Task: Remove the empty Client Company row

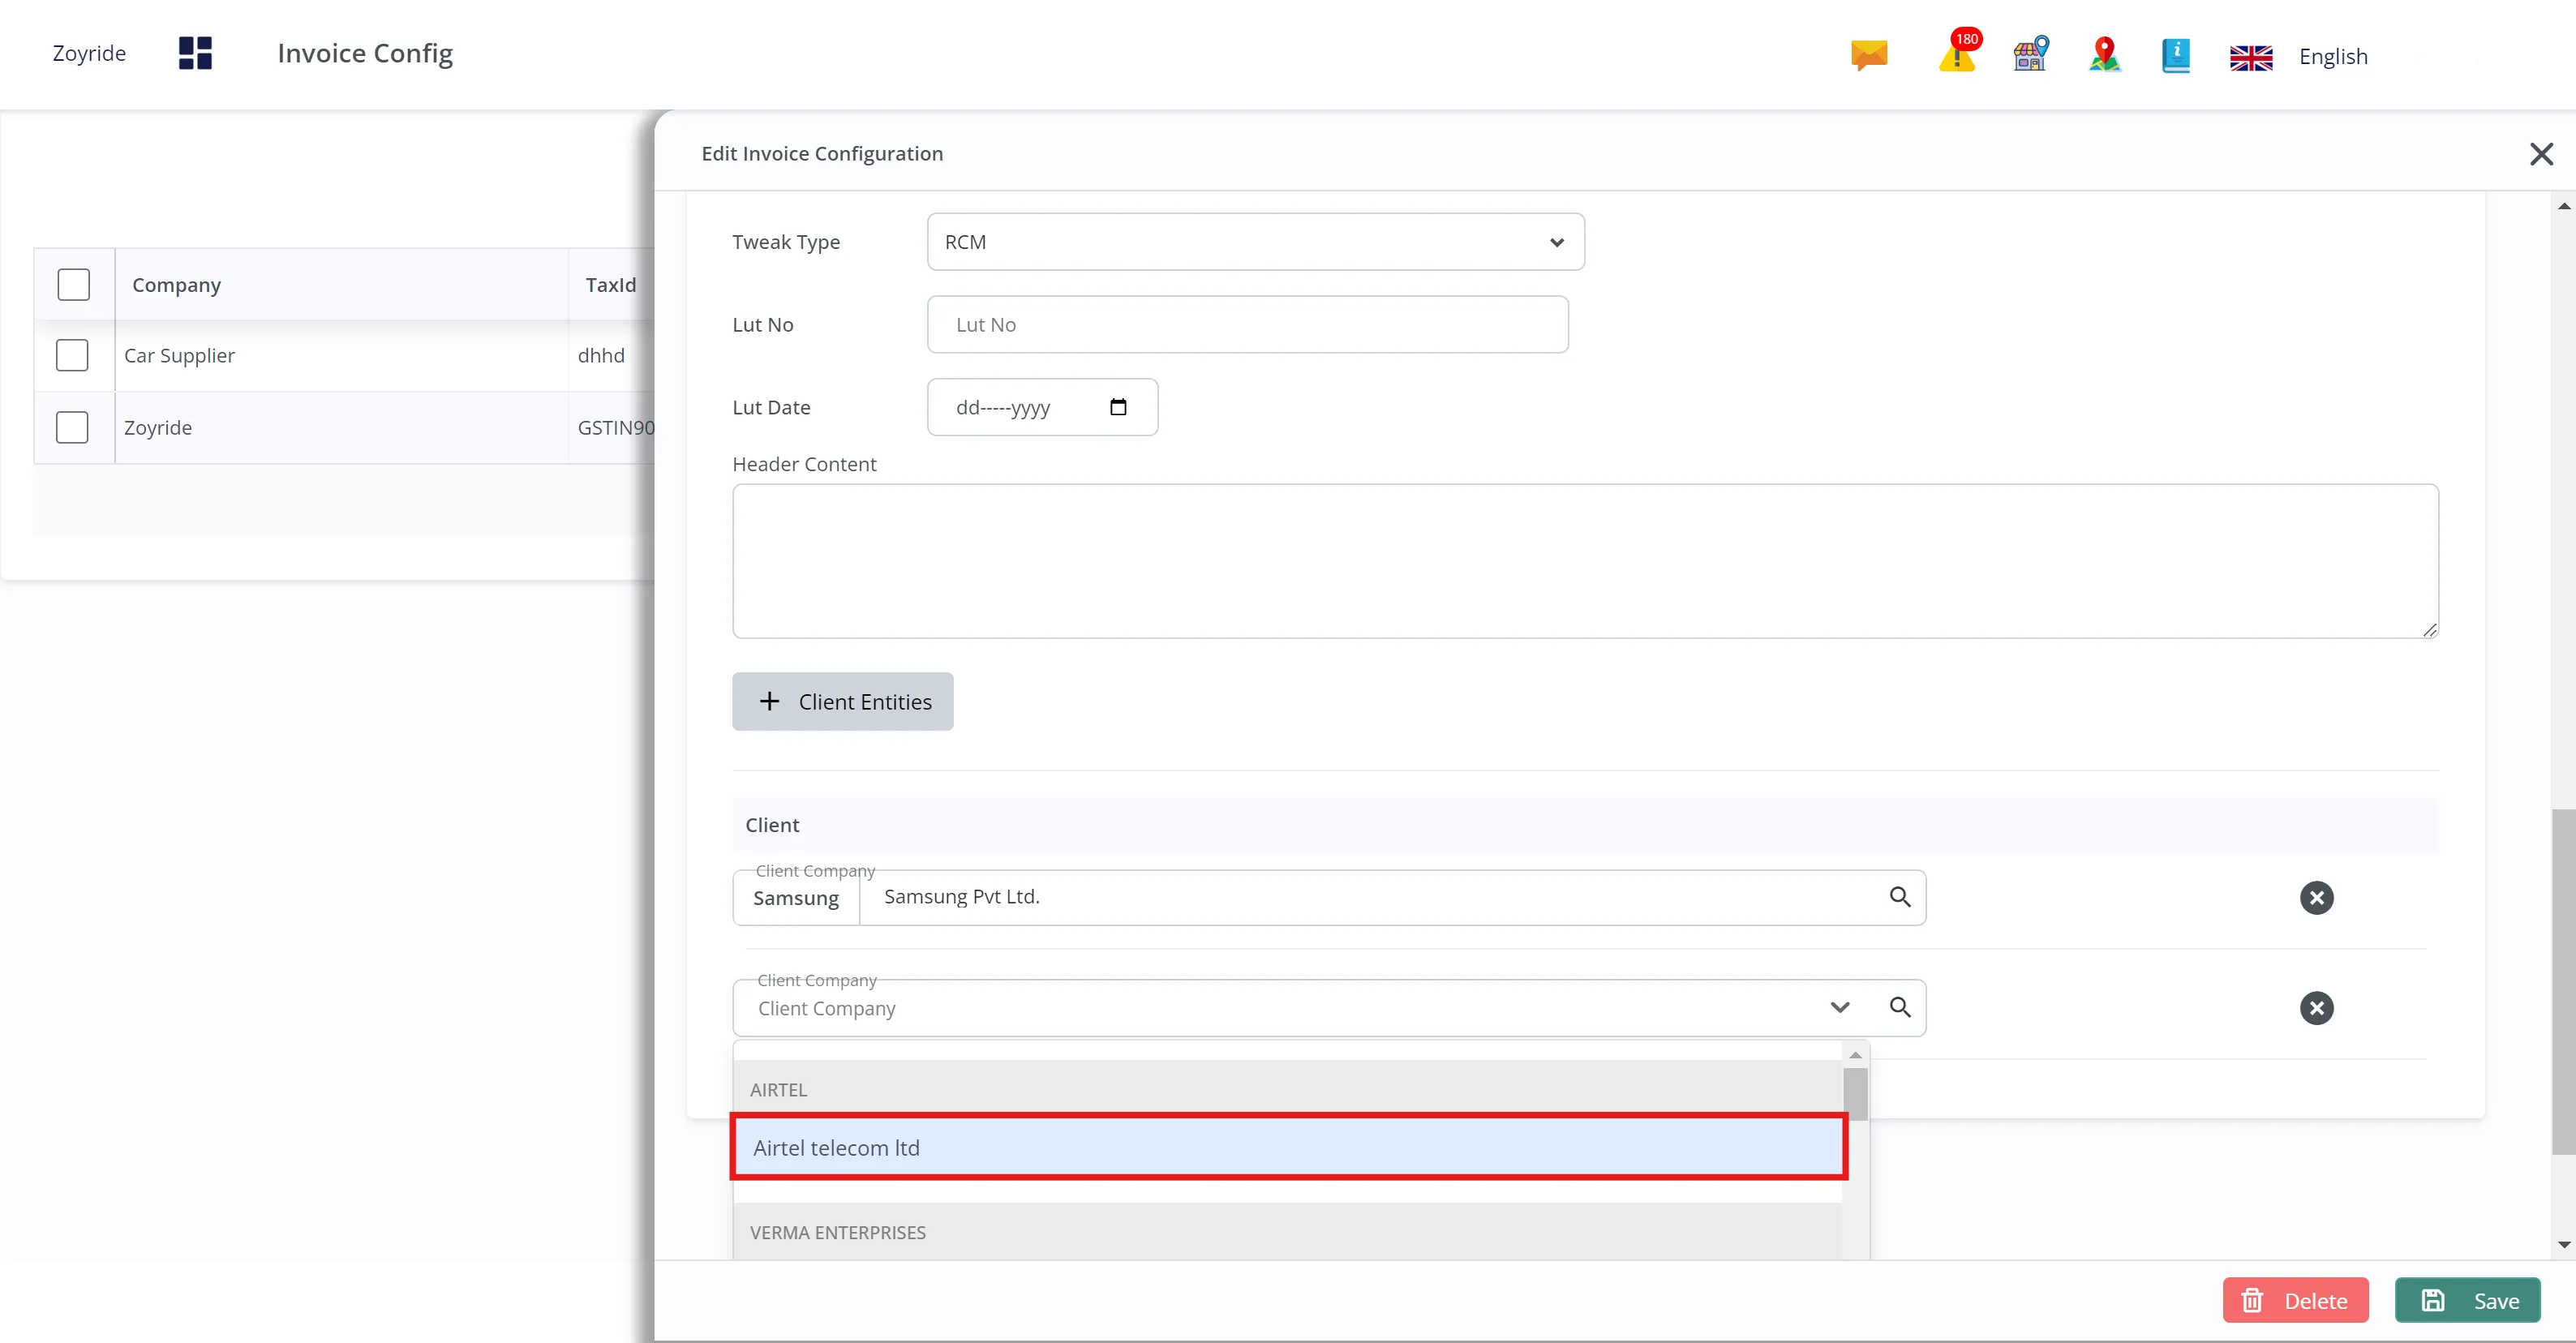Action: click(2316, 1007)
